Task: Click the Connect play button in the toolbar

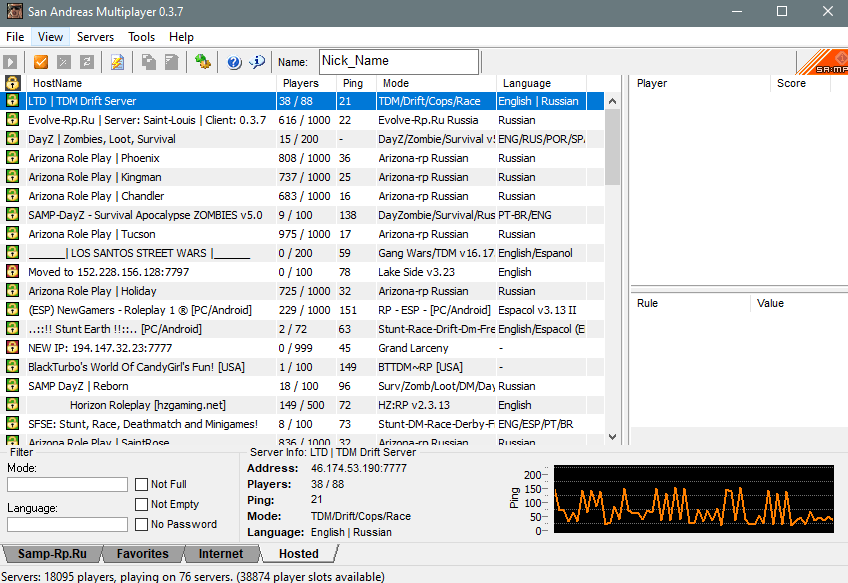Action: 10,62
